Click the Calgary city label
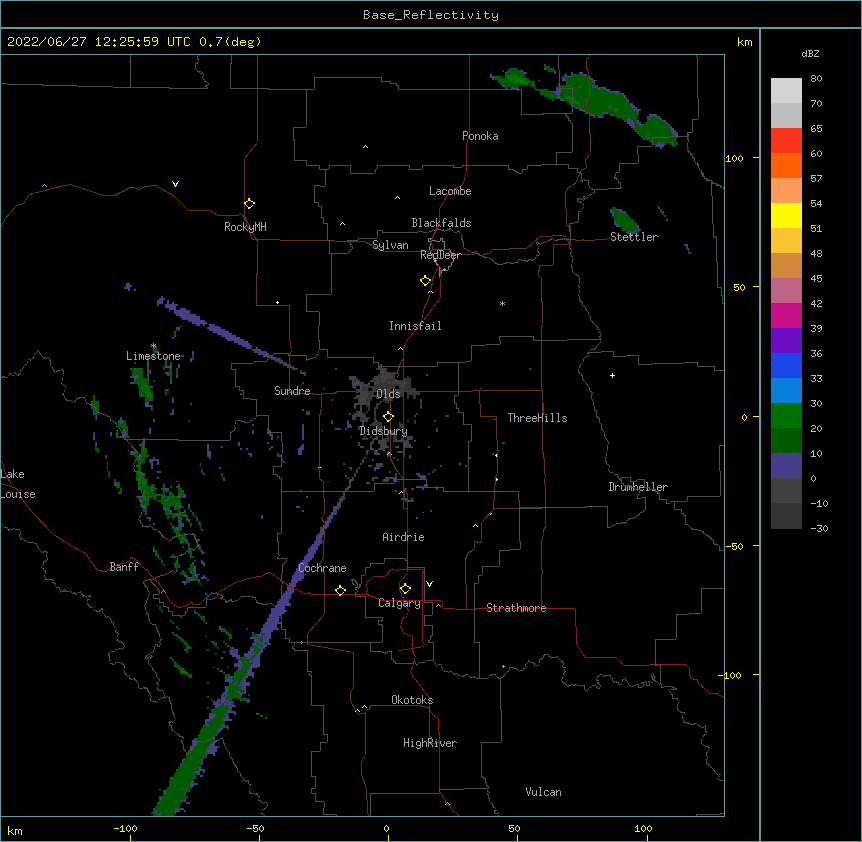This screenshot has height=842, width=862. pyautogui.click(x=399, y=603)
